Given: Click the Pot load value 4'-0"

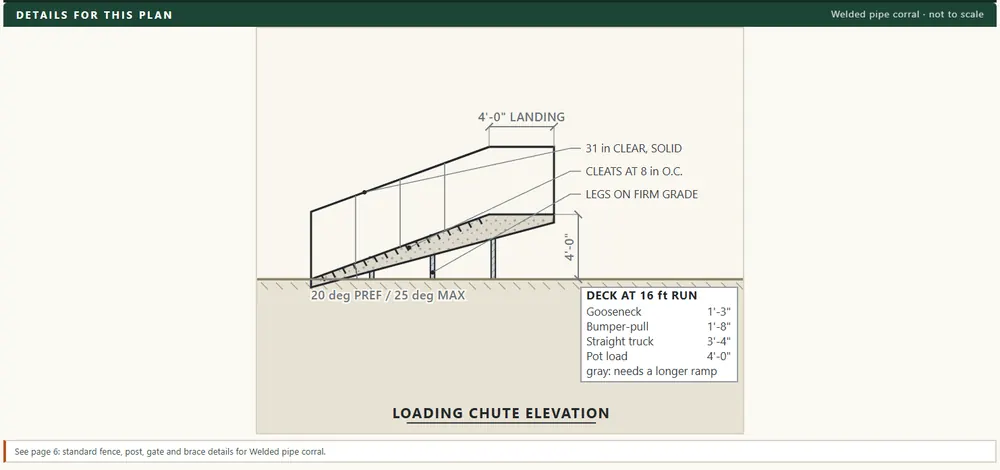Looking at the screenshot, I should tap(719, 356).
